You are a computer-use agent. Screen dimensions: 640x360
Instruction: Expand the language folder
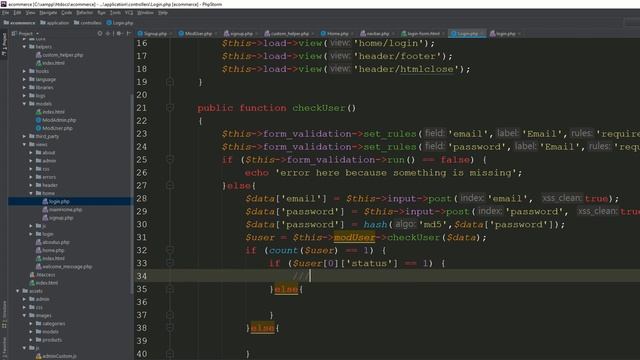pos(24,80)
